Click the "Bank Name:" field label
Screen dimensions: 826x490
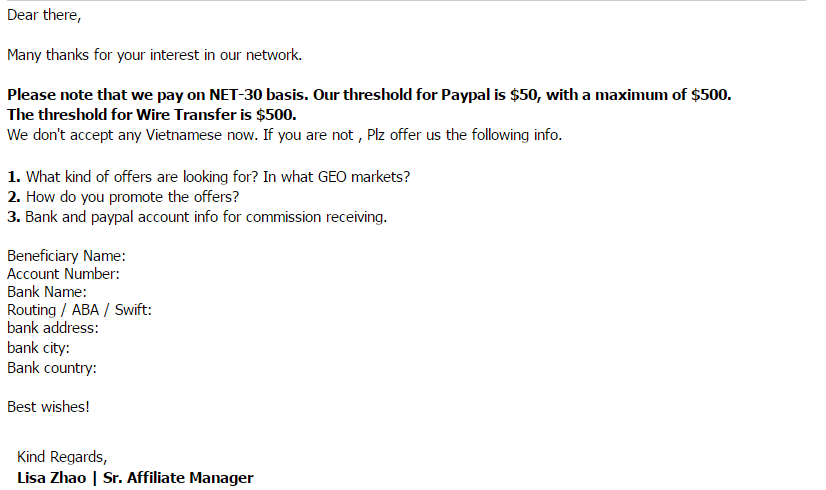point(47,292)
